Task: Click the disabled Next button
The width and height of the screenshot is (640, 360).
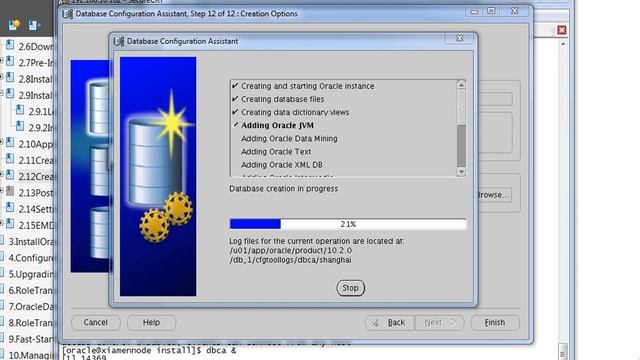Action: coord(439,322)
